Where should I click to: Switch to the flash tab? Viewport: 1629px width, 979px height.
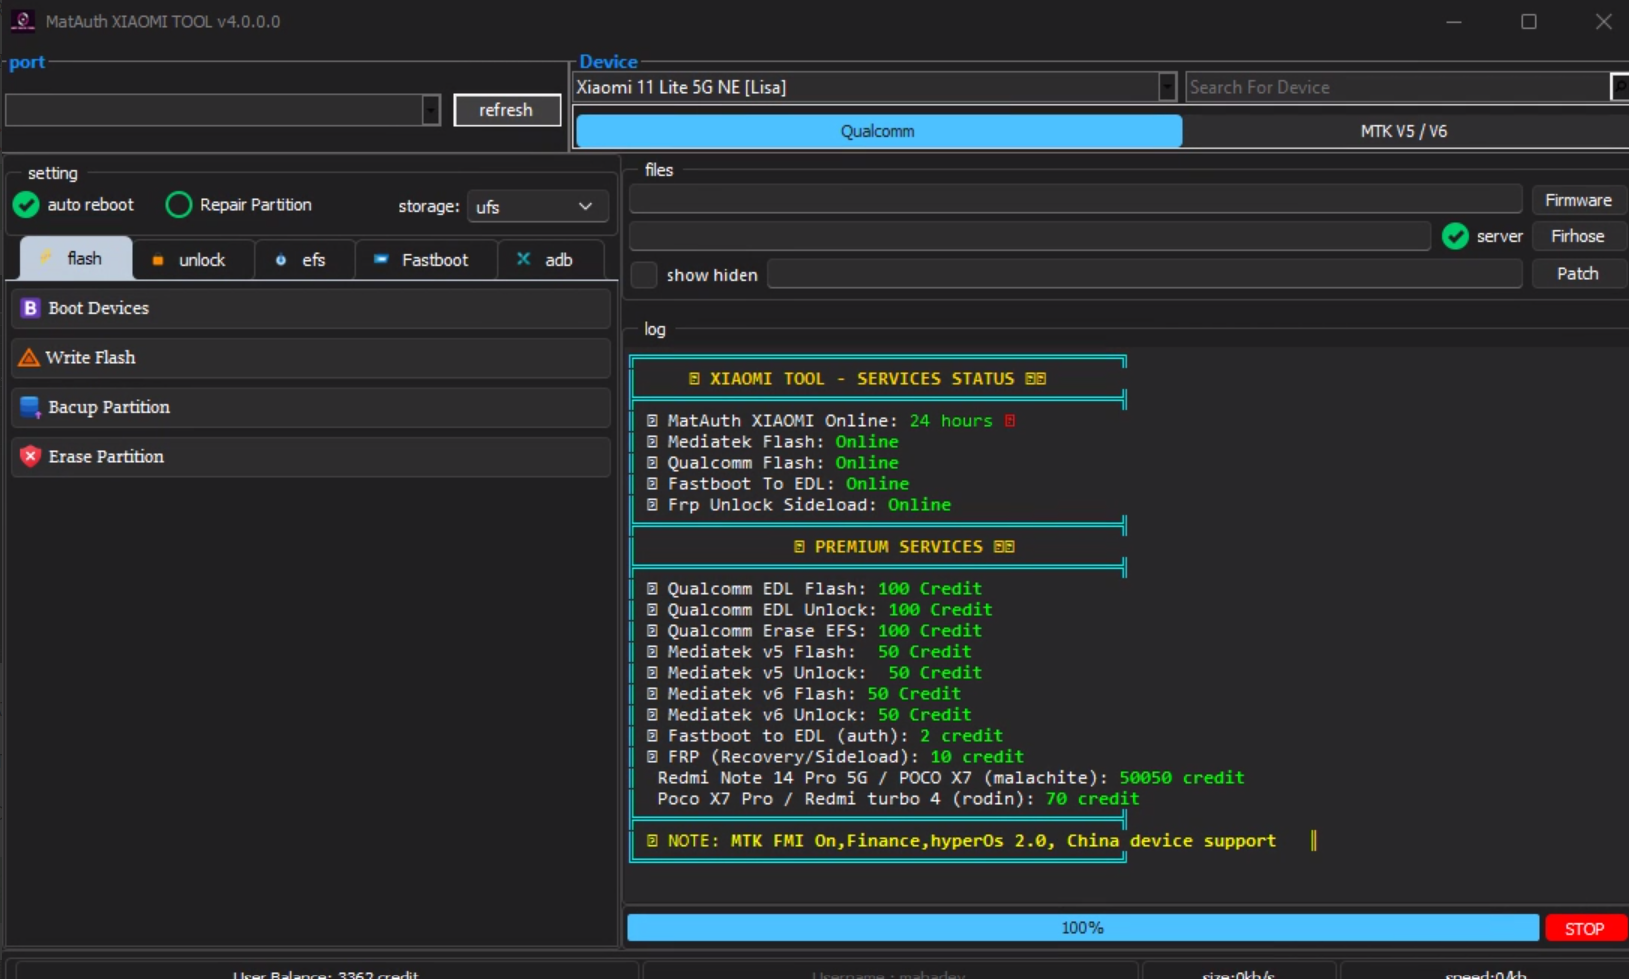pos(76,258)
